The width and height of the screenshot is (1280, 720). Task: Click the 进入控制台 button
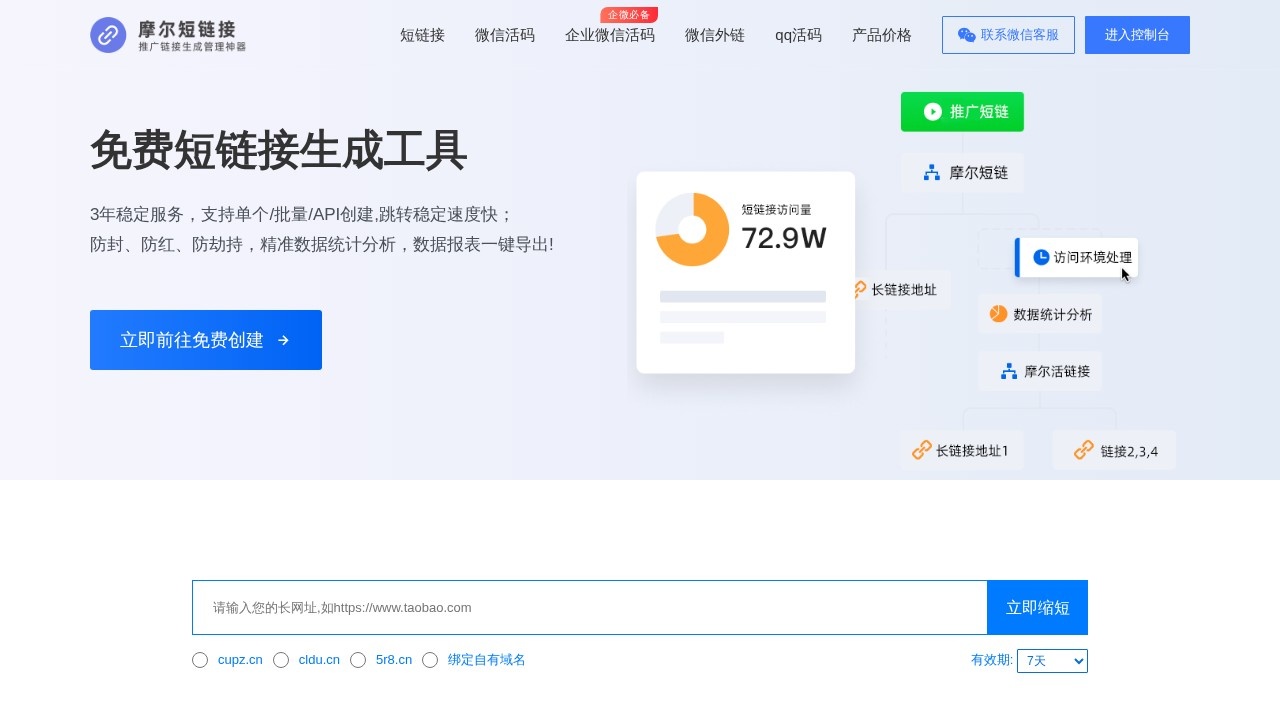(x=1137, y=34)
